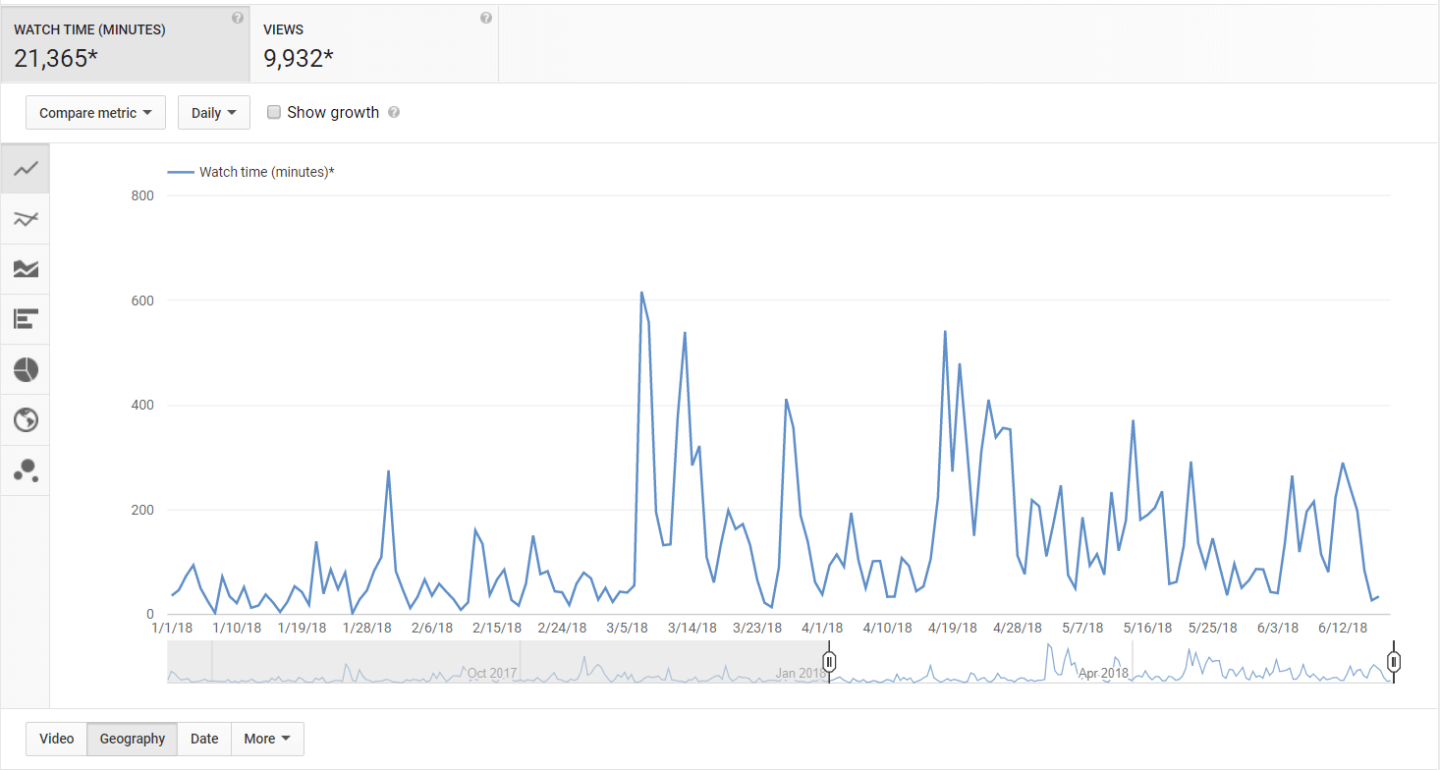This screenshot has height=770, width=1440.
Task: Click the left date range slider handle
Action: pos(829,661)
